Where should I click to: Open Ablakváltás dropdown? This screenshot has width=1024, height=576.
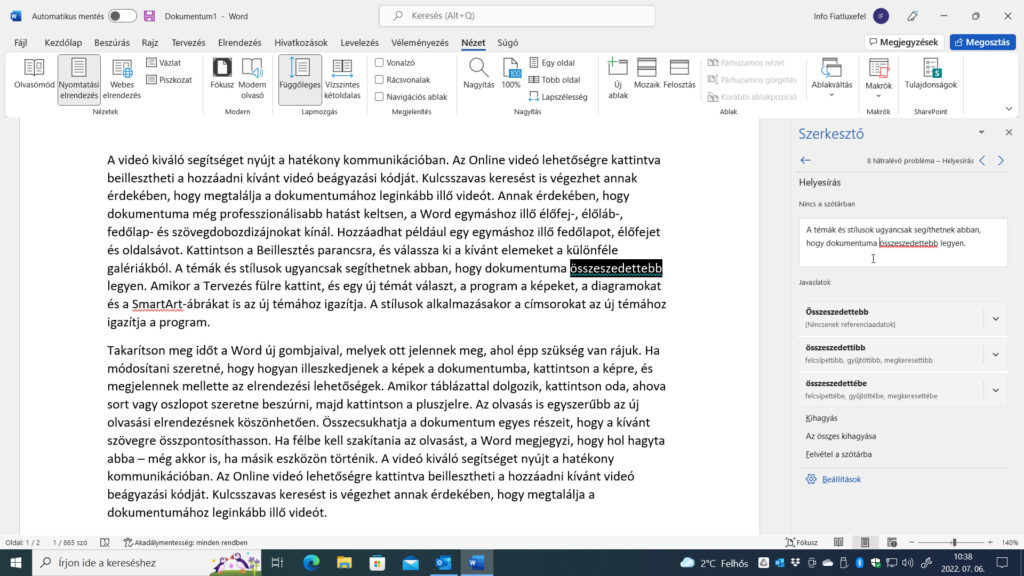[x=831, y=78]
